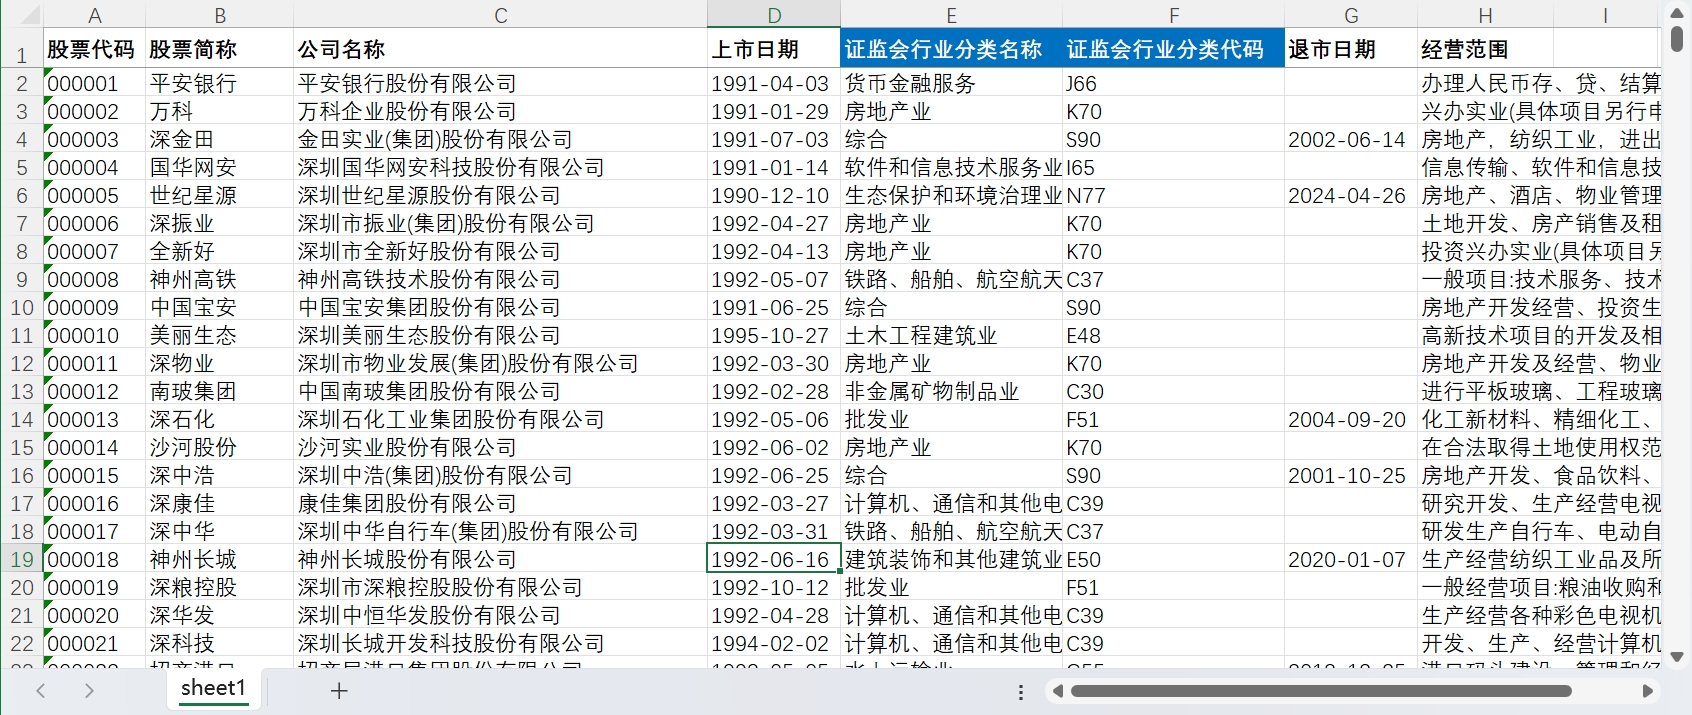The width and height of the screenshot is (1692, 715).
Task: Select the 沙河实业股份有限公司 cell
Action: 501,448
